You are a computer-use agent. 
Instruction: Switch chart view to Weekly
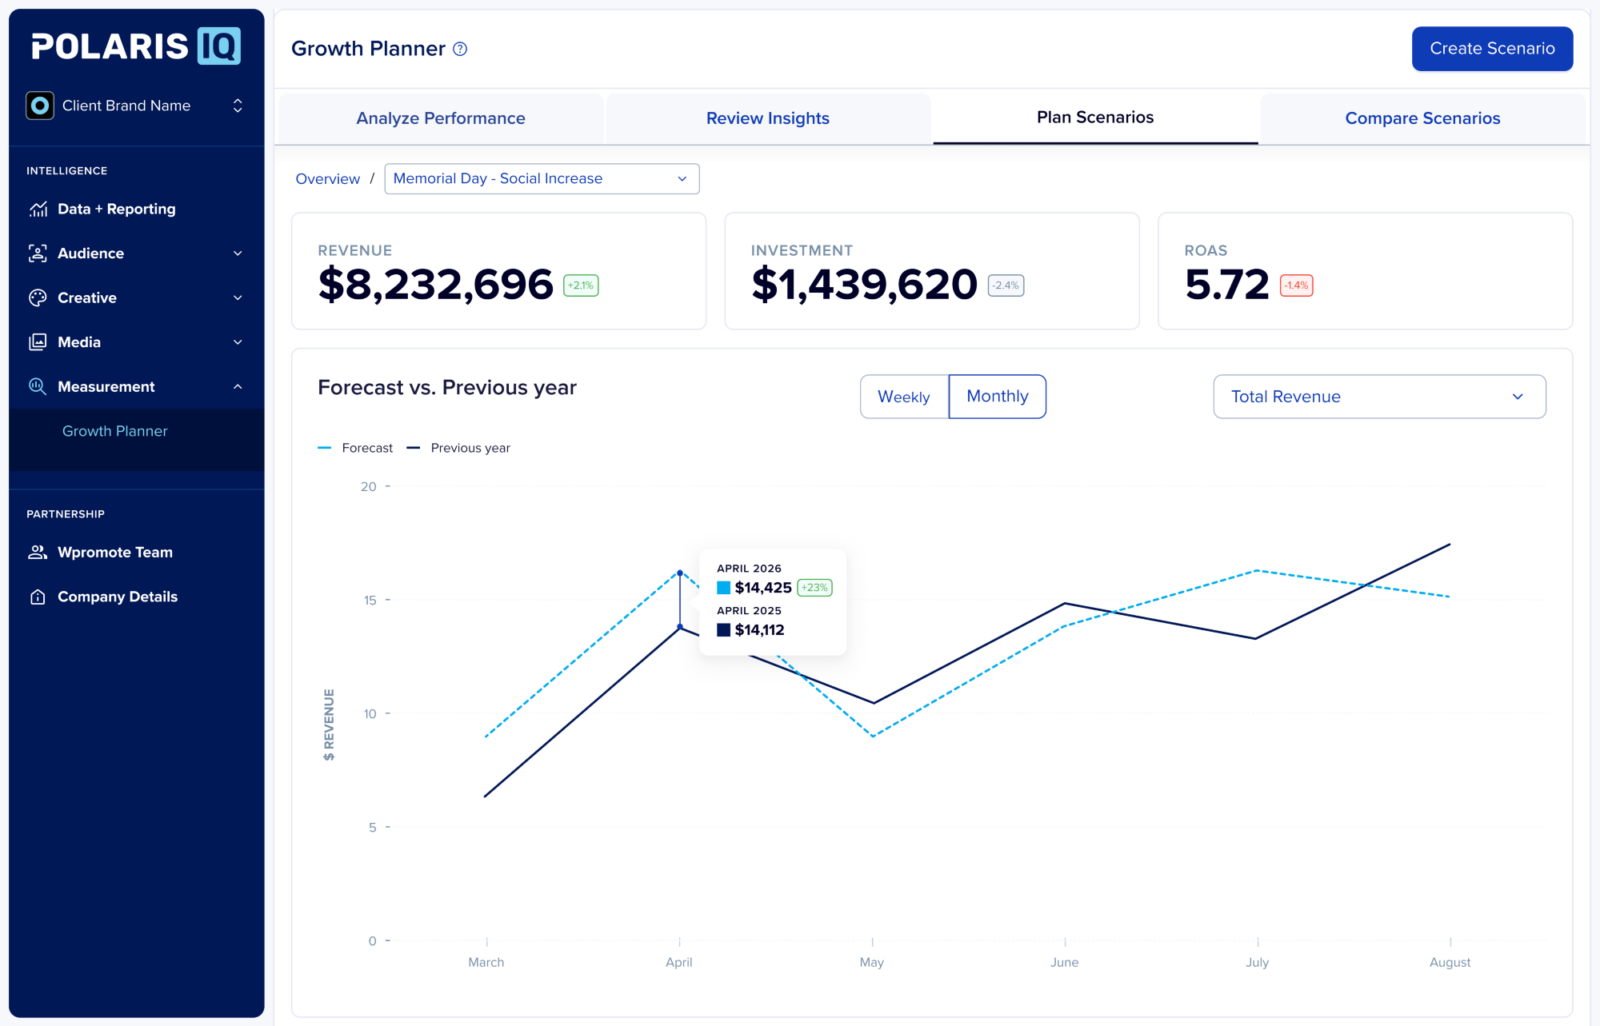pos(903,397)
